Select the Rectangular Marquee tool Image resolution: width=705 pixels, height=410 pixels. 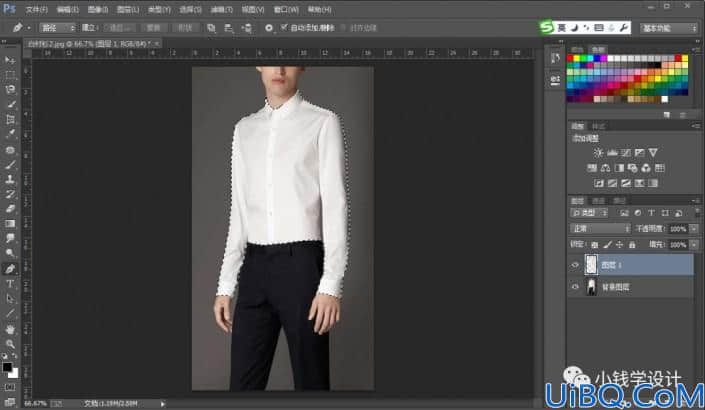tap(10, 75)
